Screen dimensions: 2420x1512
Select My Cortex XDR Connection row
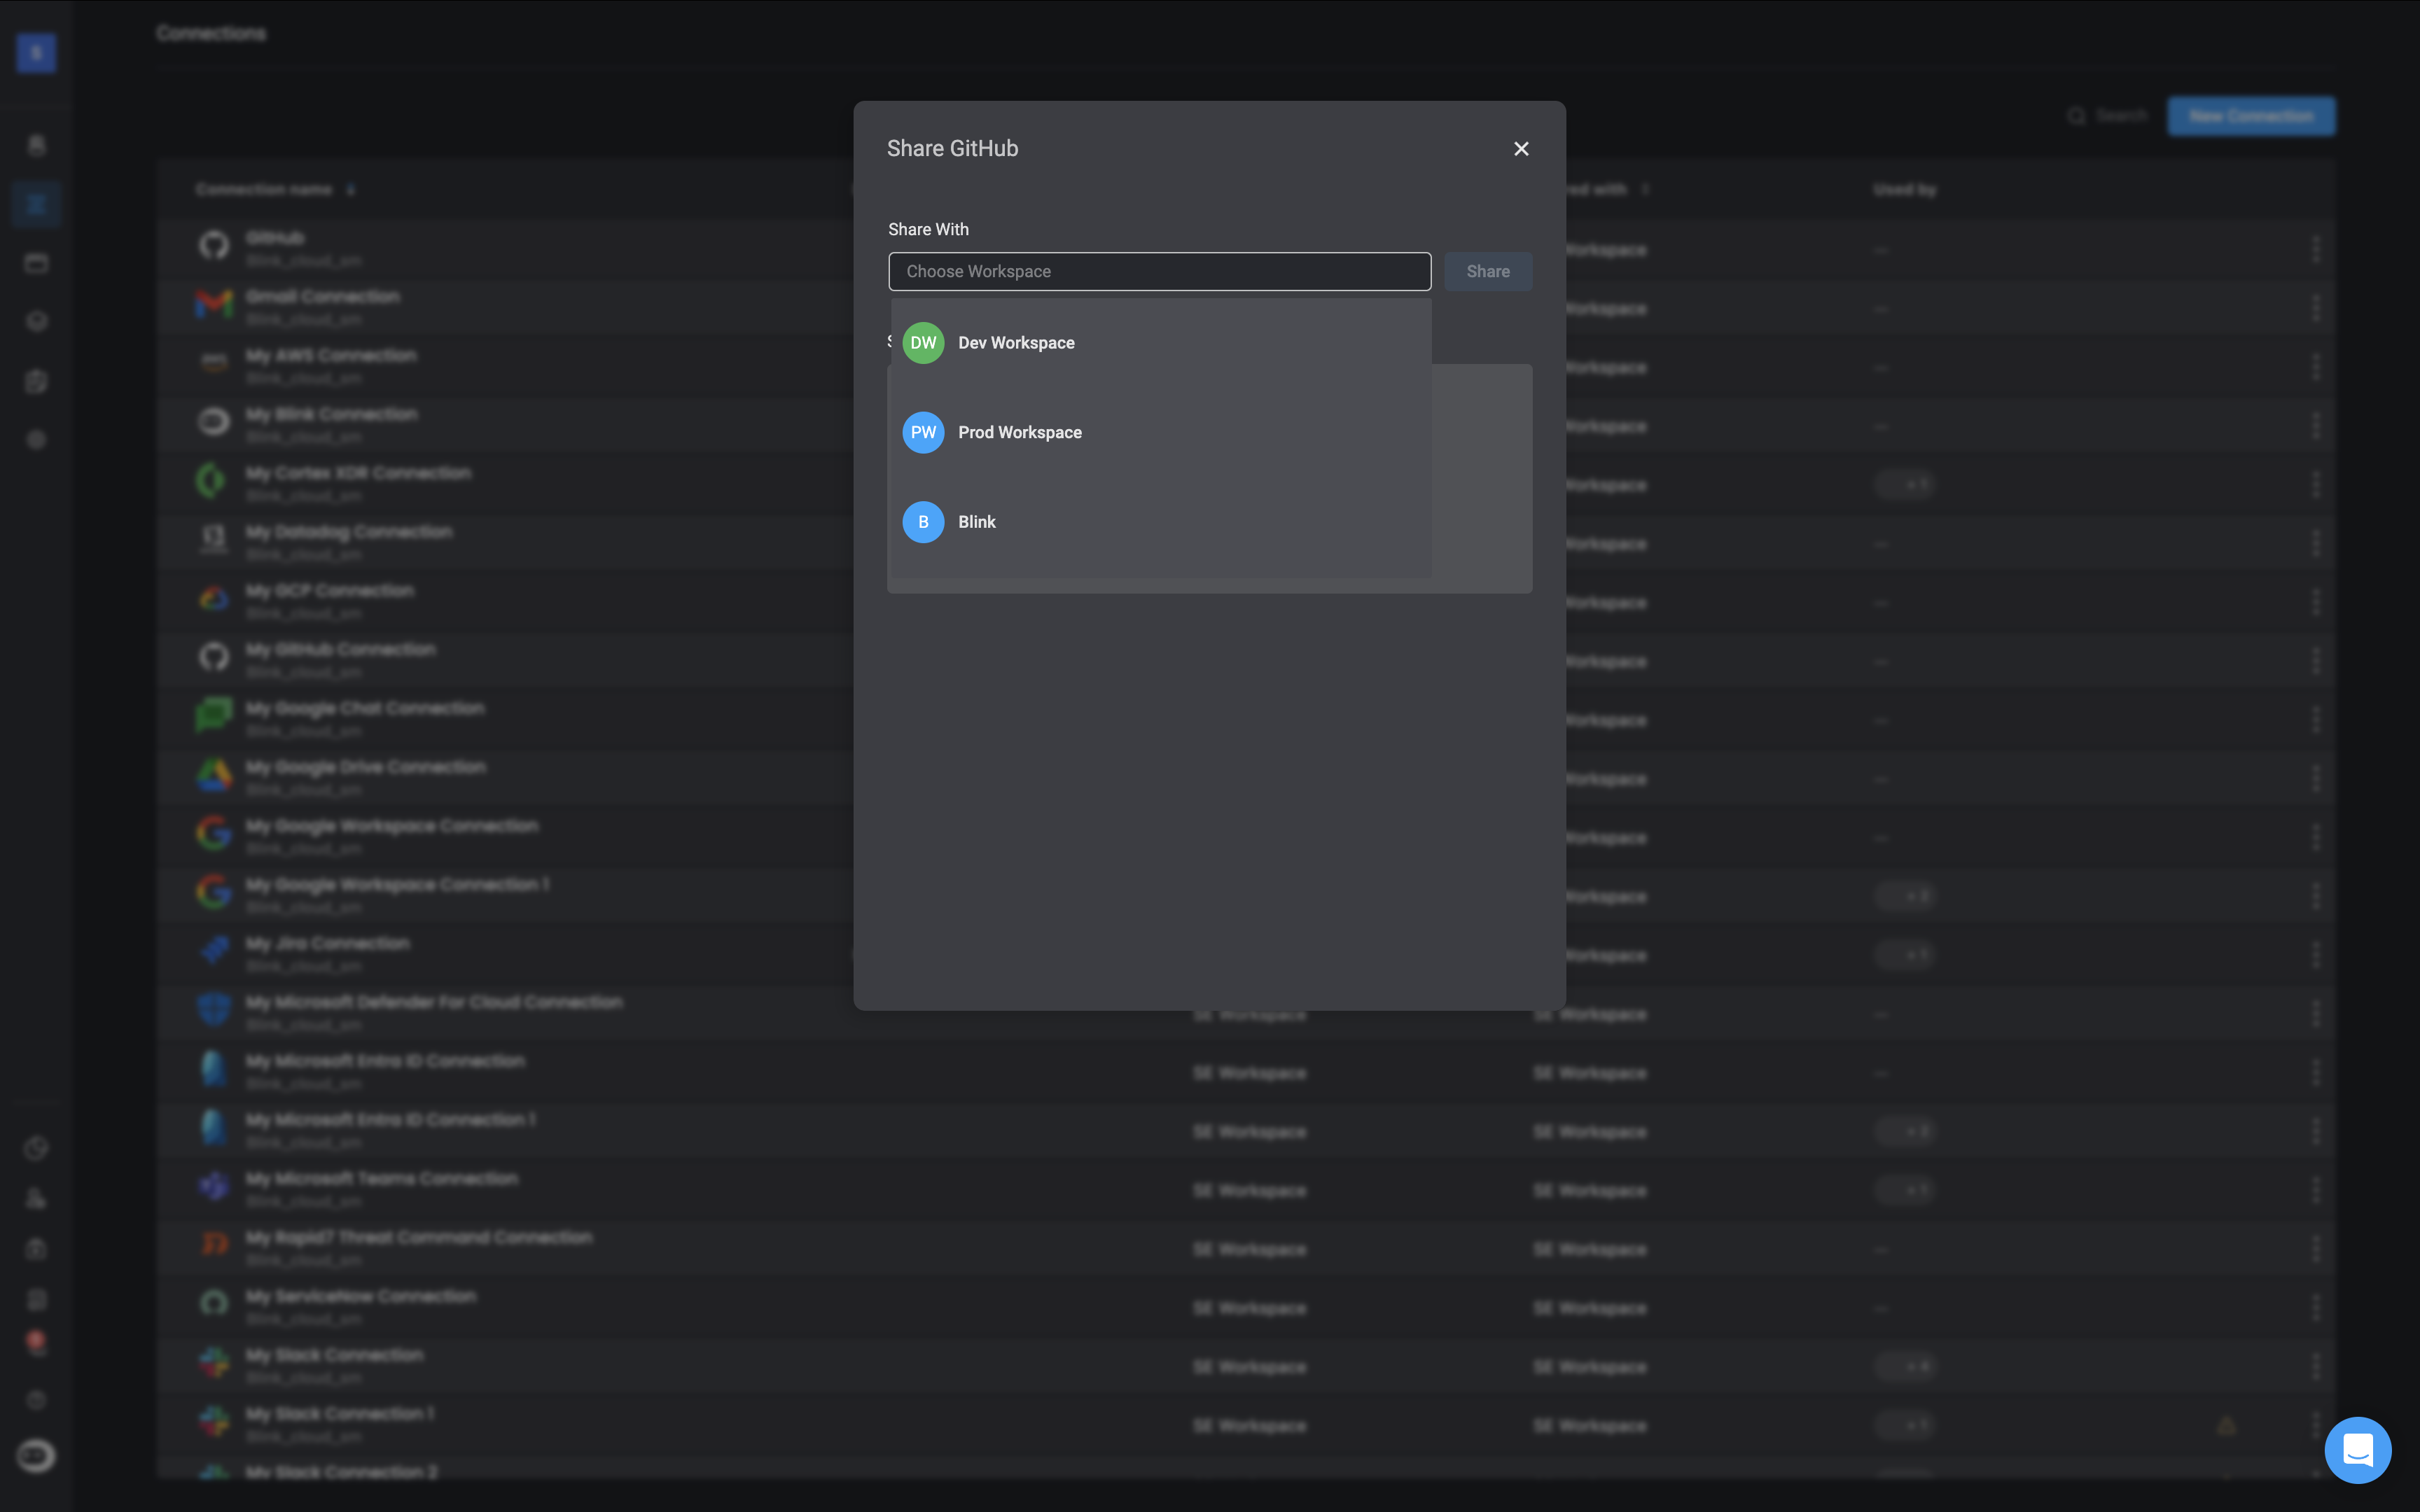pyautogui.click(x=1245, y=484)
